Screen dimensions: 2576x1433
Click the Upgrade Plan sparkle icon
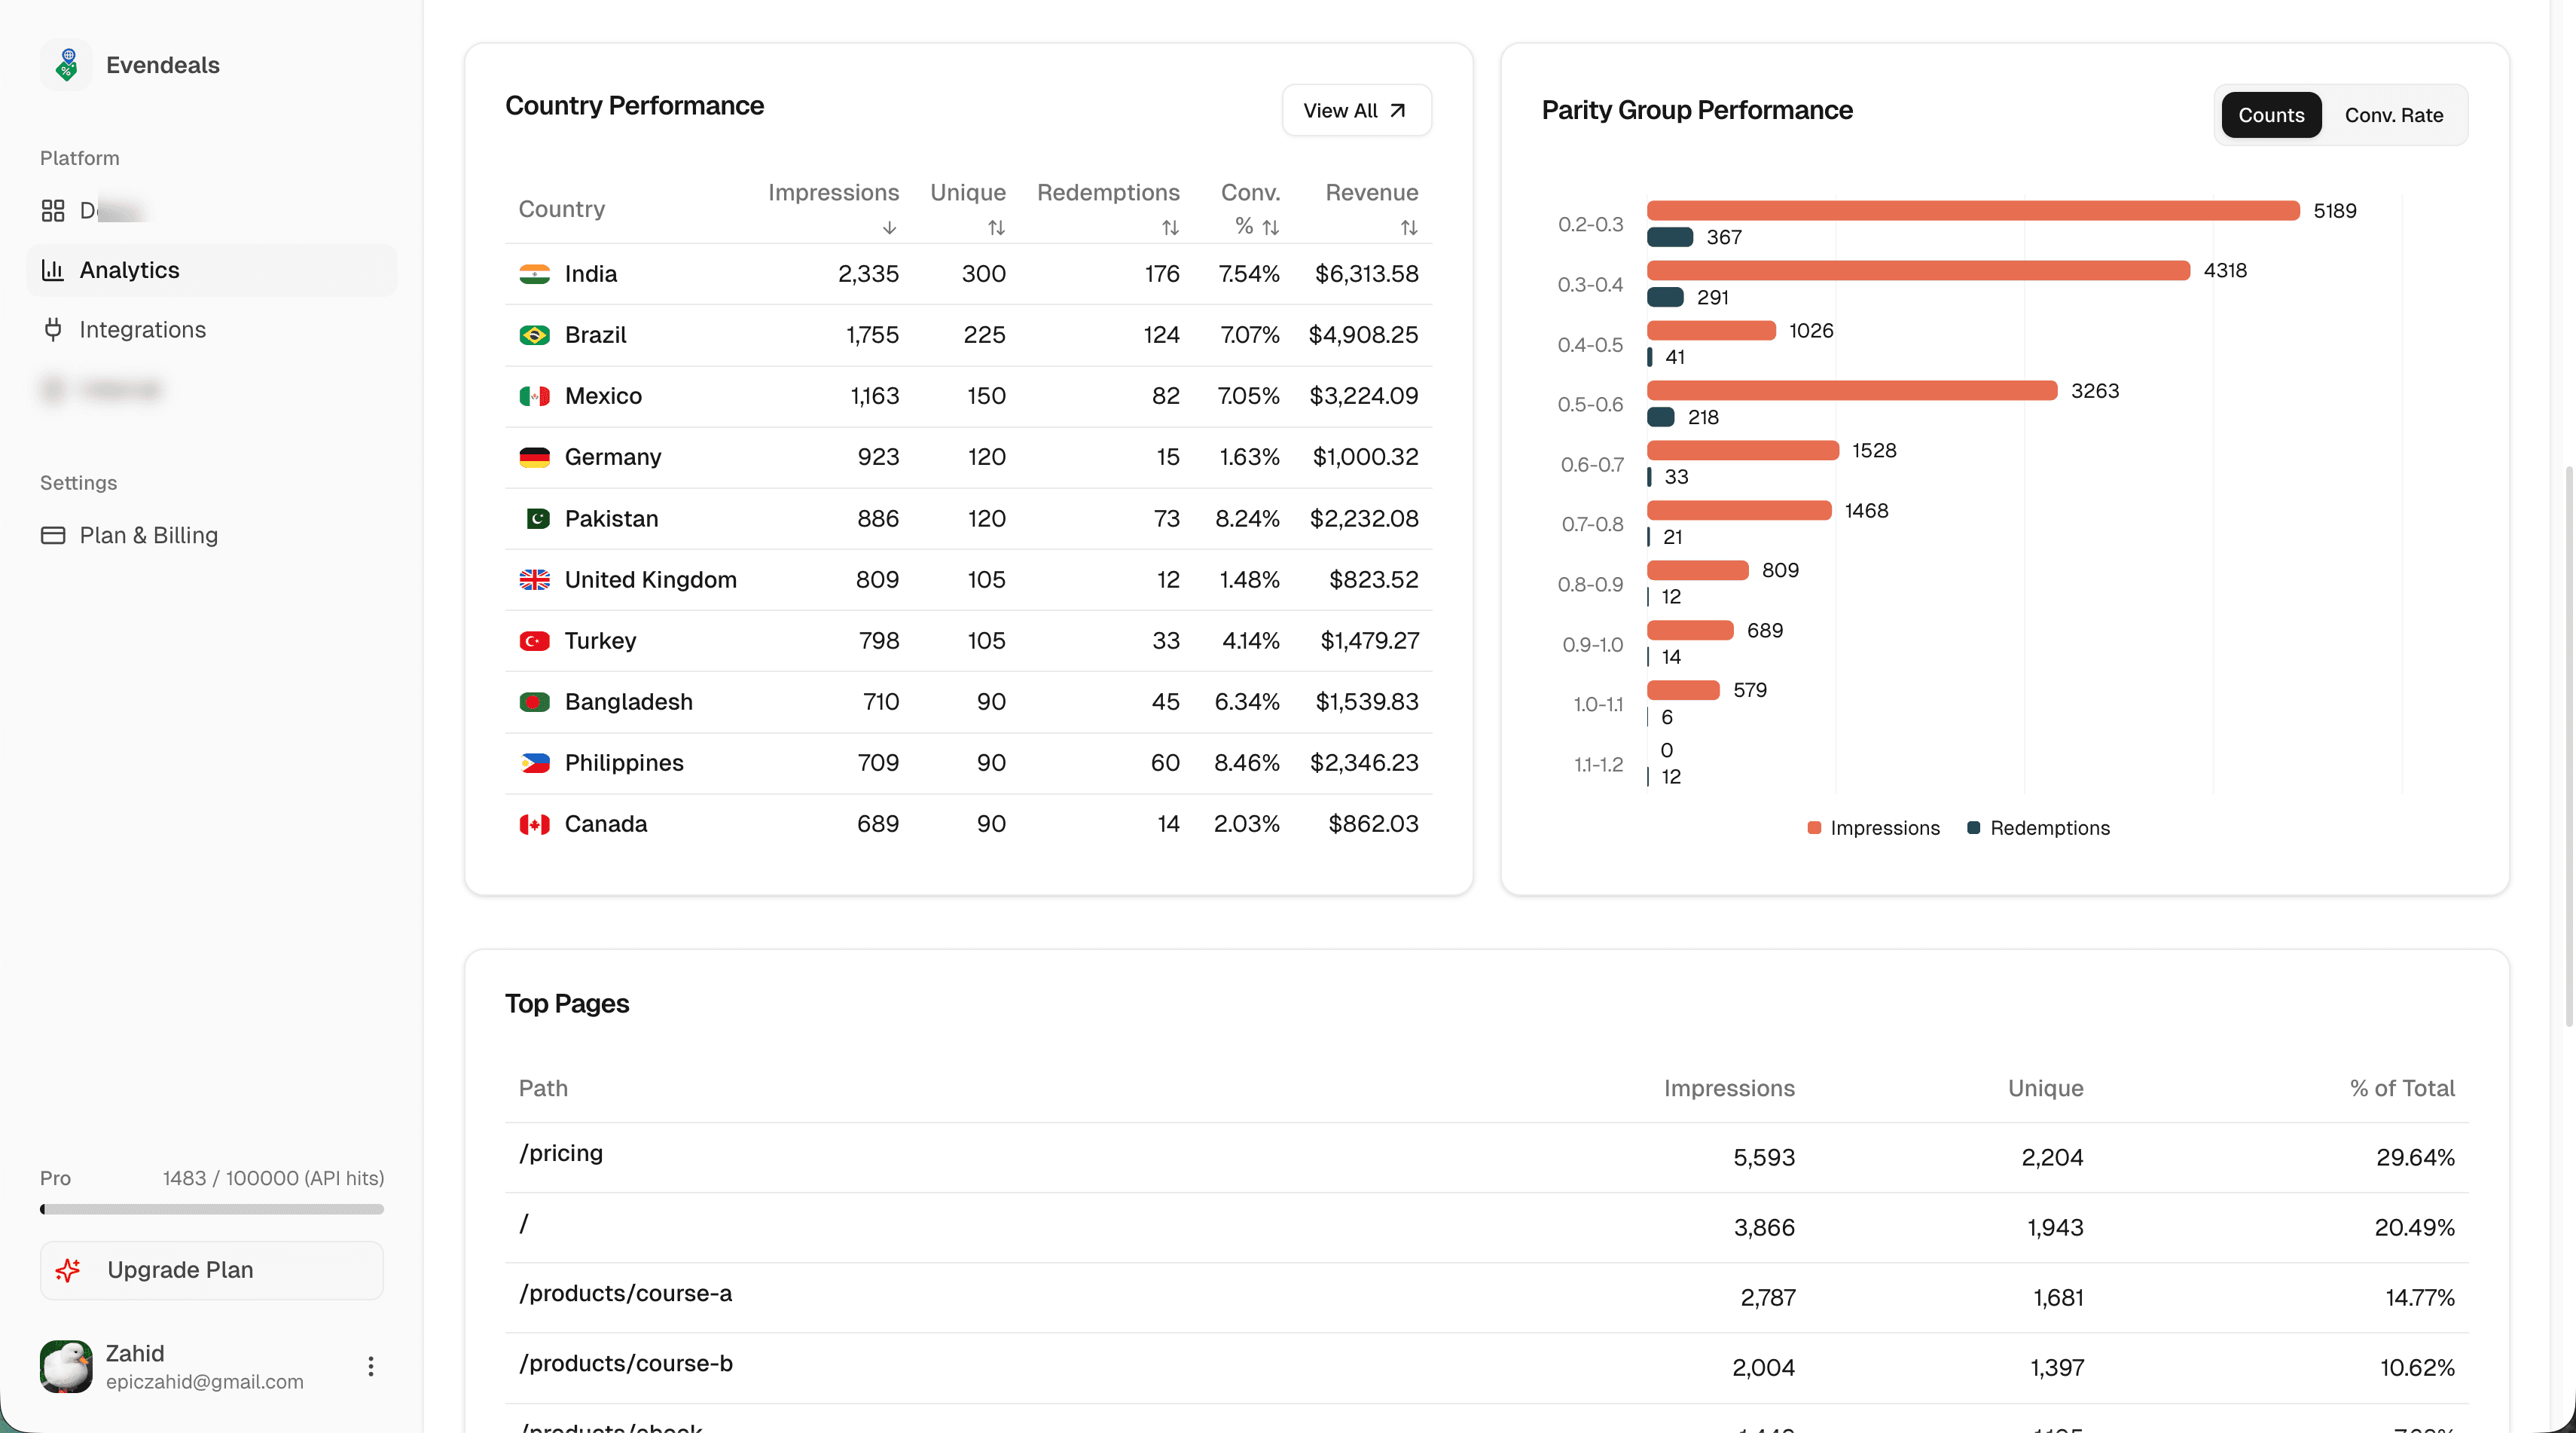pos(68,1270)
